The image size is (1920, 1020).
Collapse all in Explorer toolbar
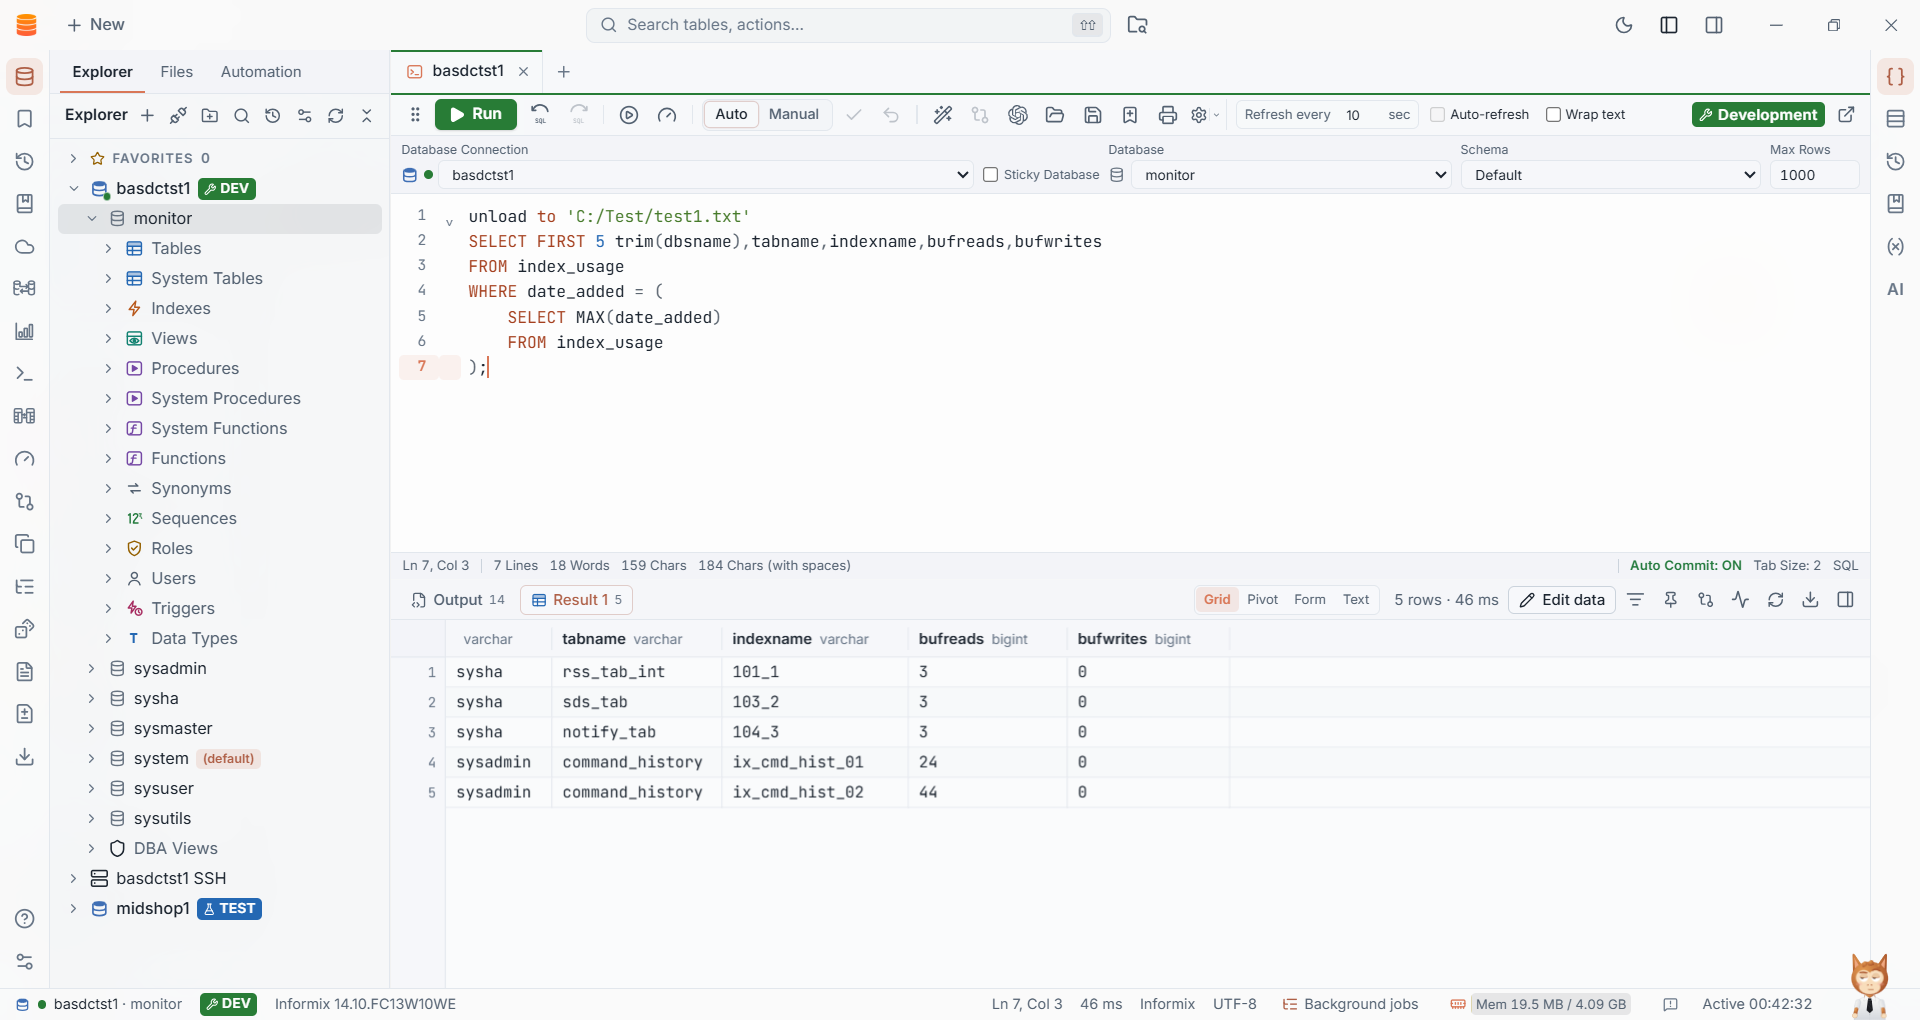coord(367,116)
